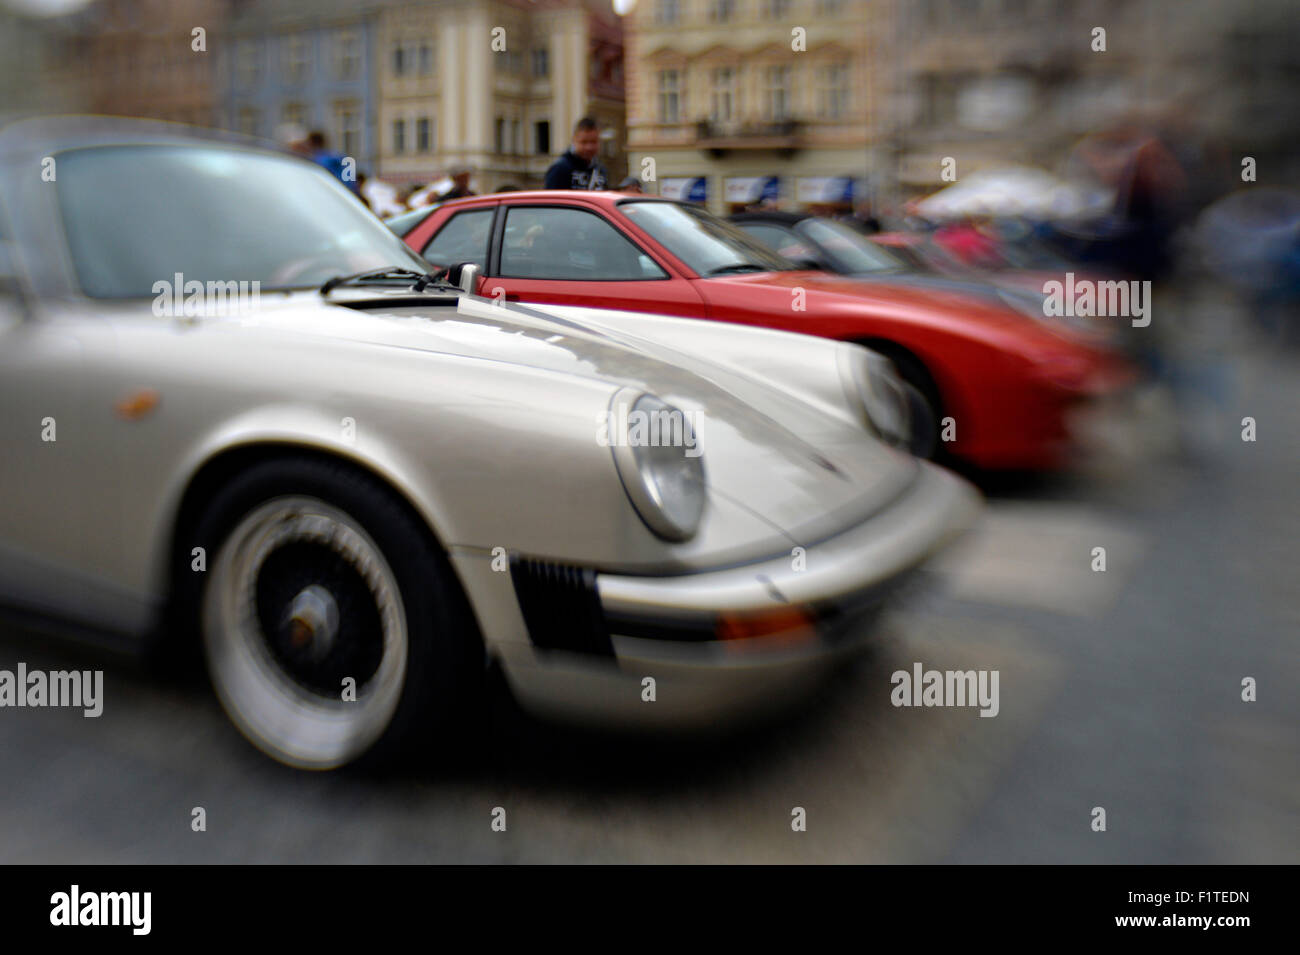
Task: Click the alamy logo in the black footer bar
Action: tap(101, 909)
